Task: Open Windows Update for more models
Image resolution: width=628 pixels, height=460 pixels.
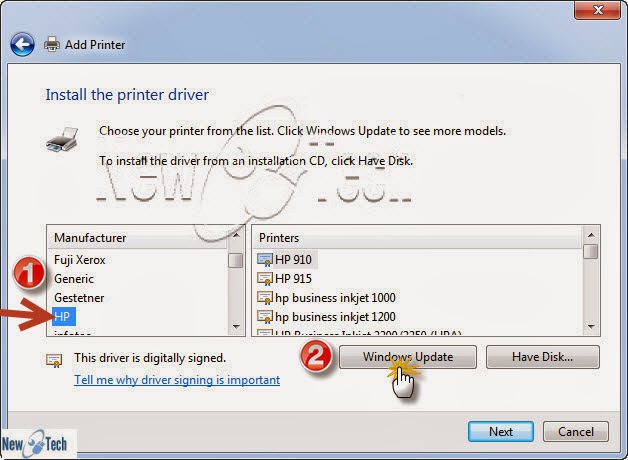Action: 408,357
